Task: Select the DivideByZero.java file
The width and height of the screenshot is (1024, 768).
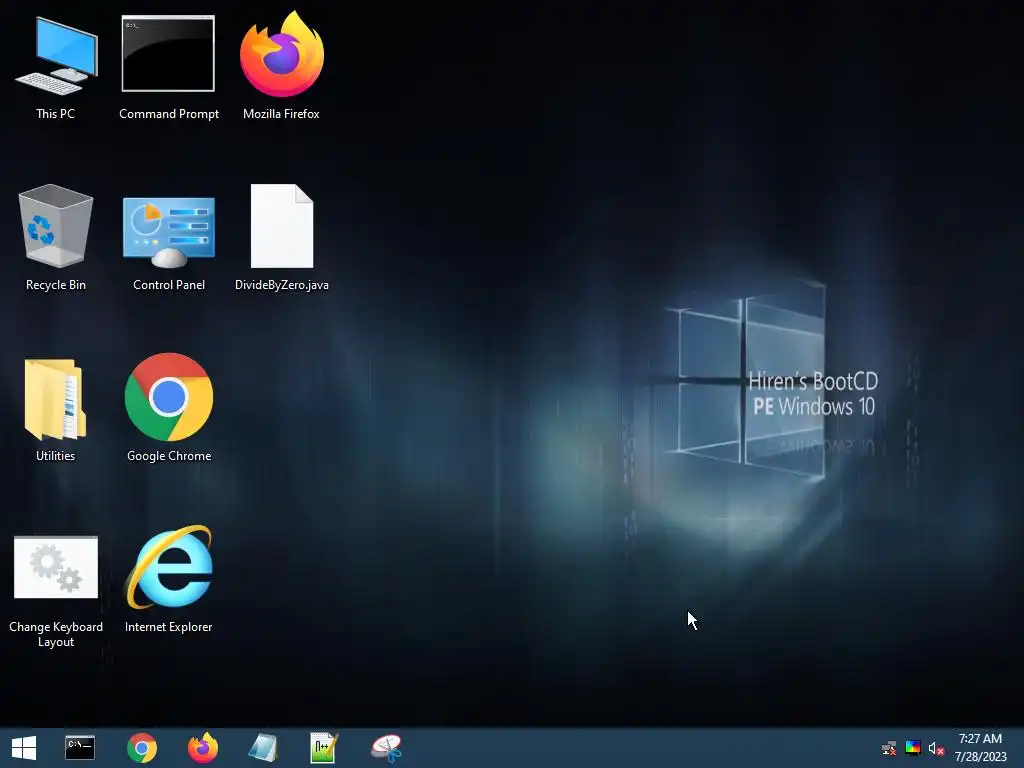Action: 281,236
